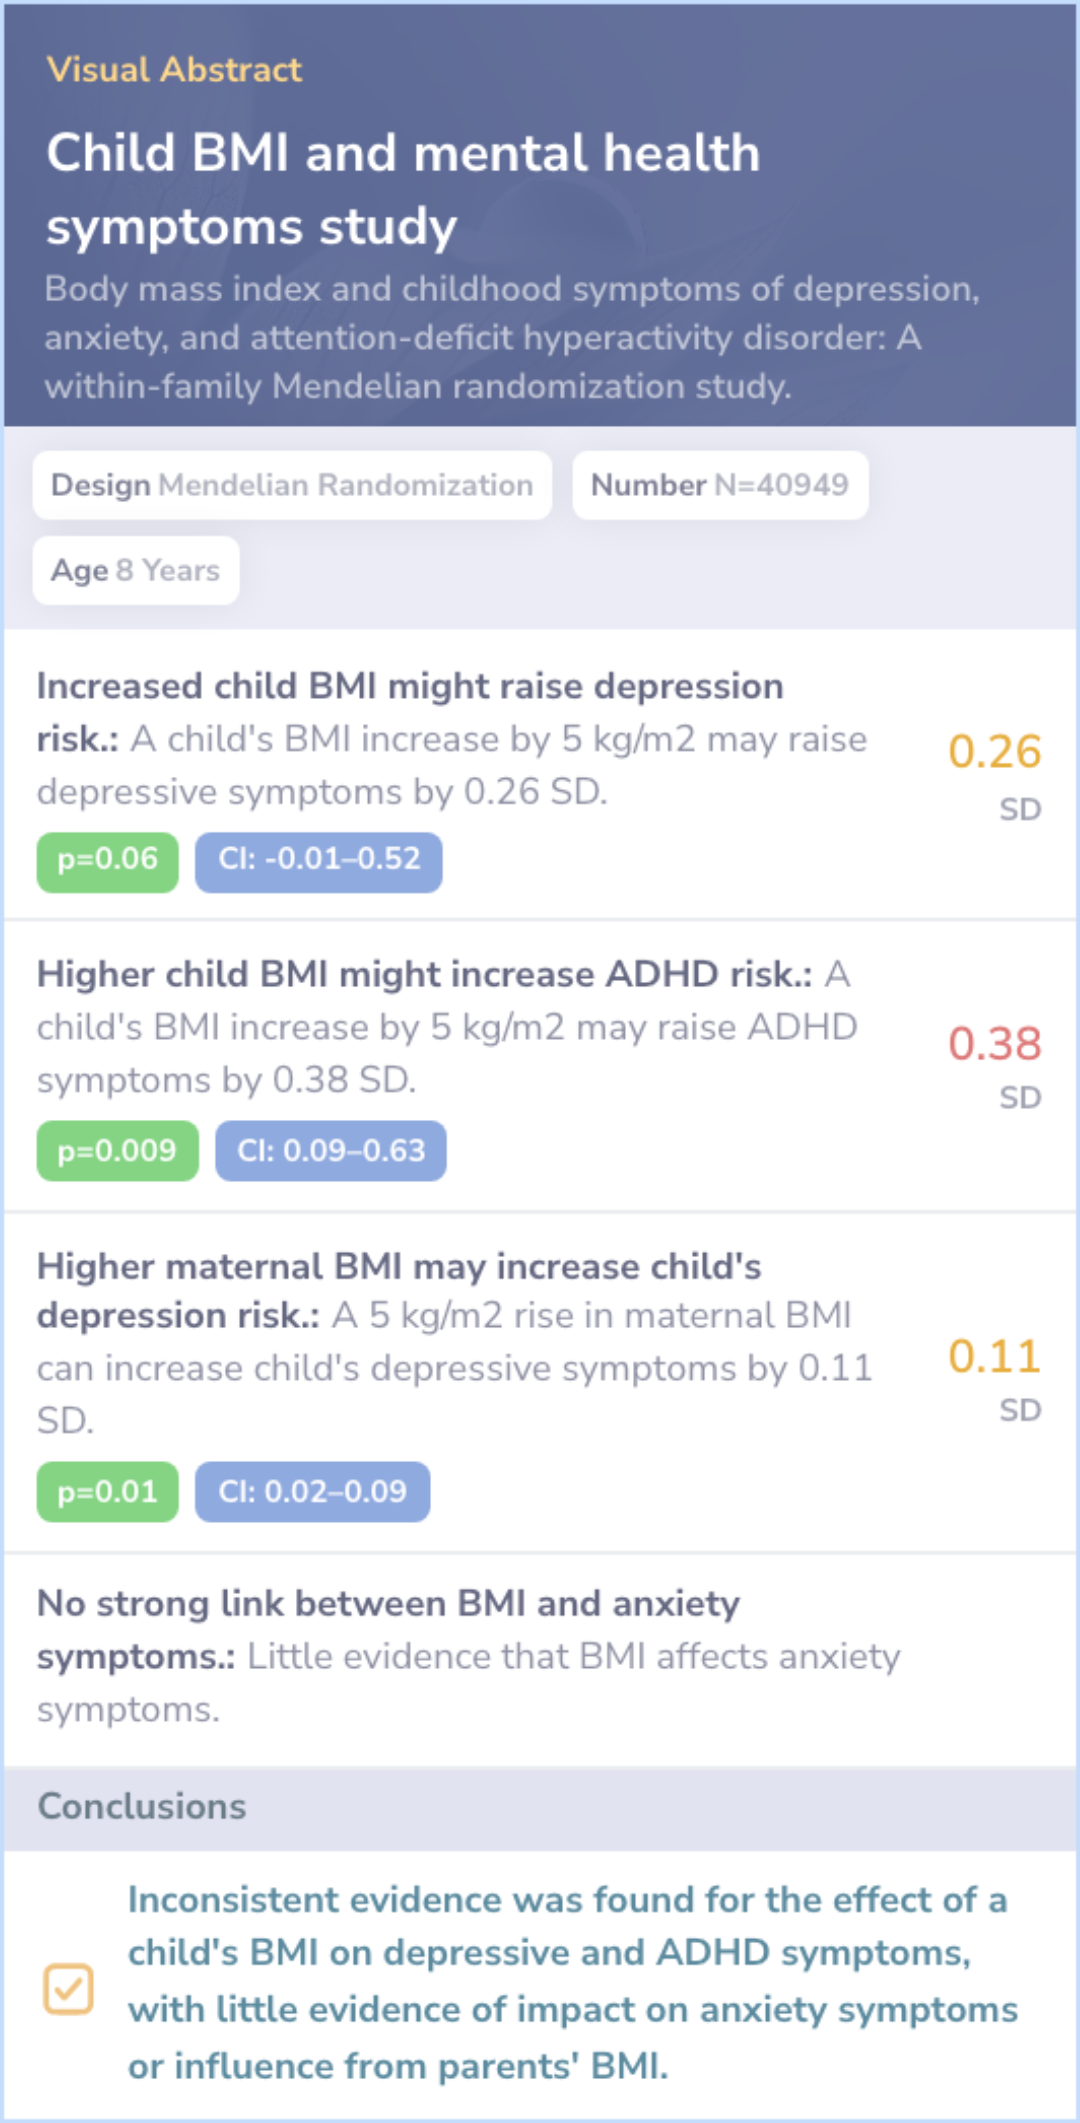Screen dimensions: 1080x2123
Task: Click the Visual Abstract label
Action: [x=174, y=69]
